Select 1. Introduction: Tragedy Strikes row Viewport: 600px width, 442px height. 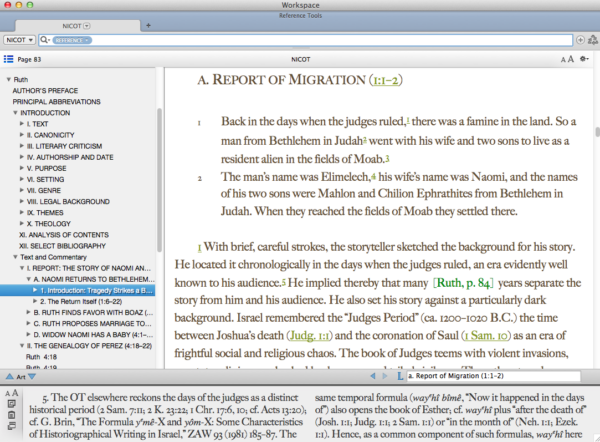pos(77,290)
